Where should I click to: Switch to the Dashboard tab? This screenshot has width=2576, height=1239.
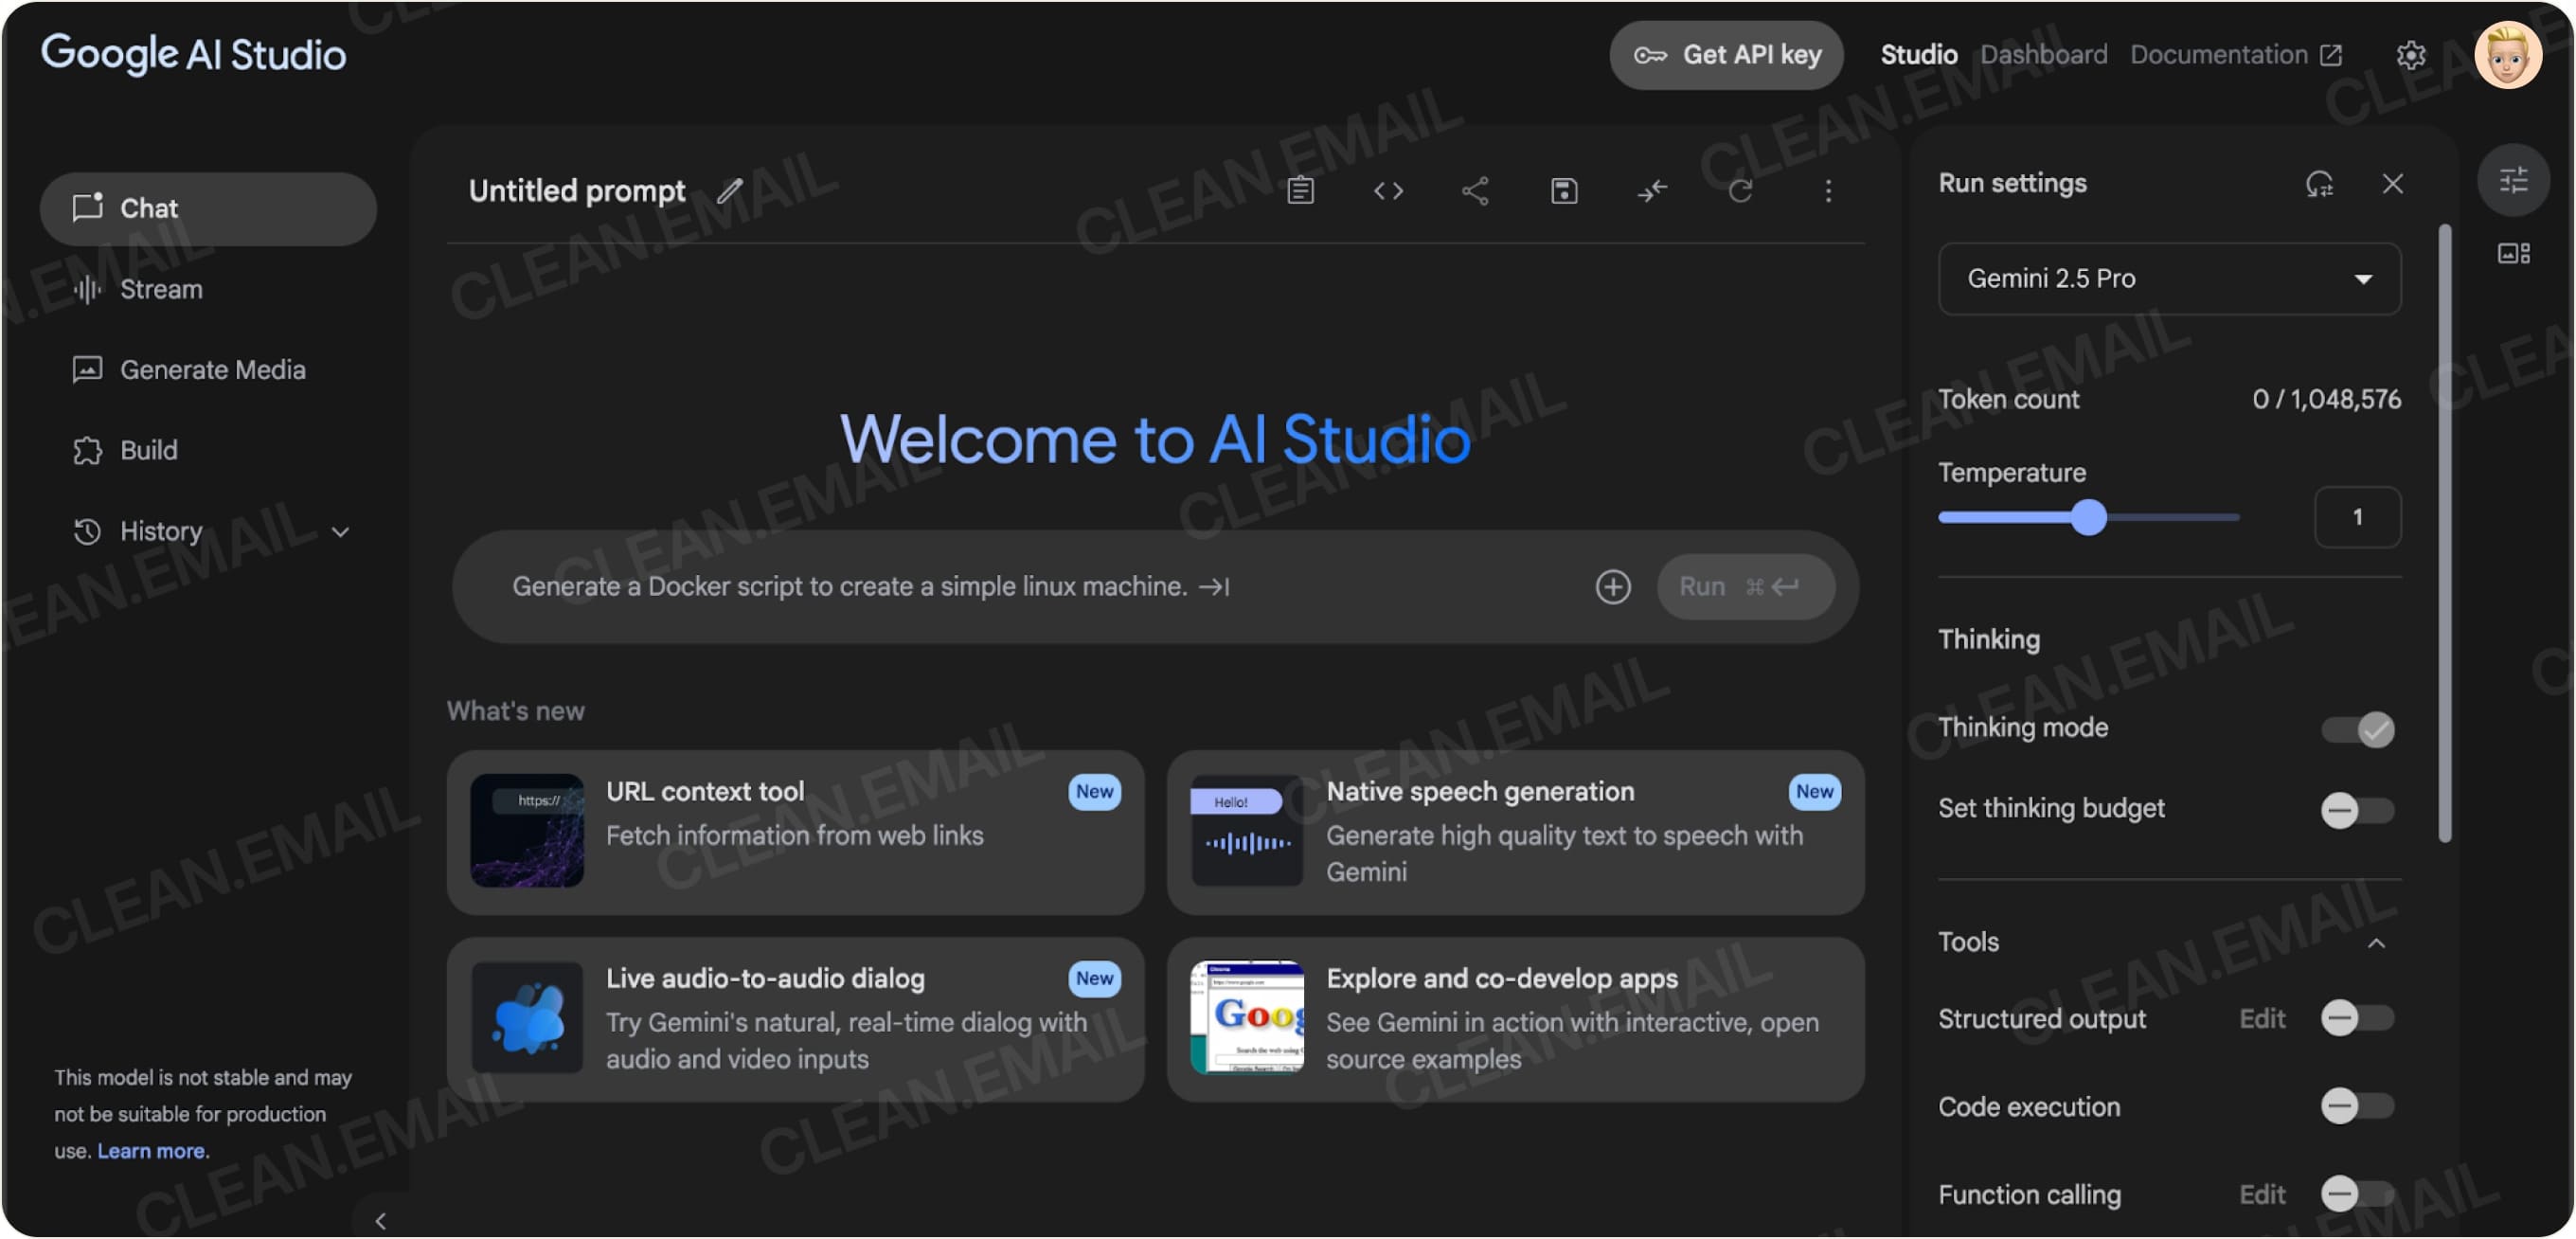coord(2043,55)
